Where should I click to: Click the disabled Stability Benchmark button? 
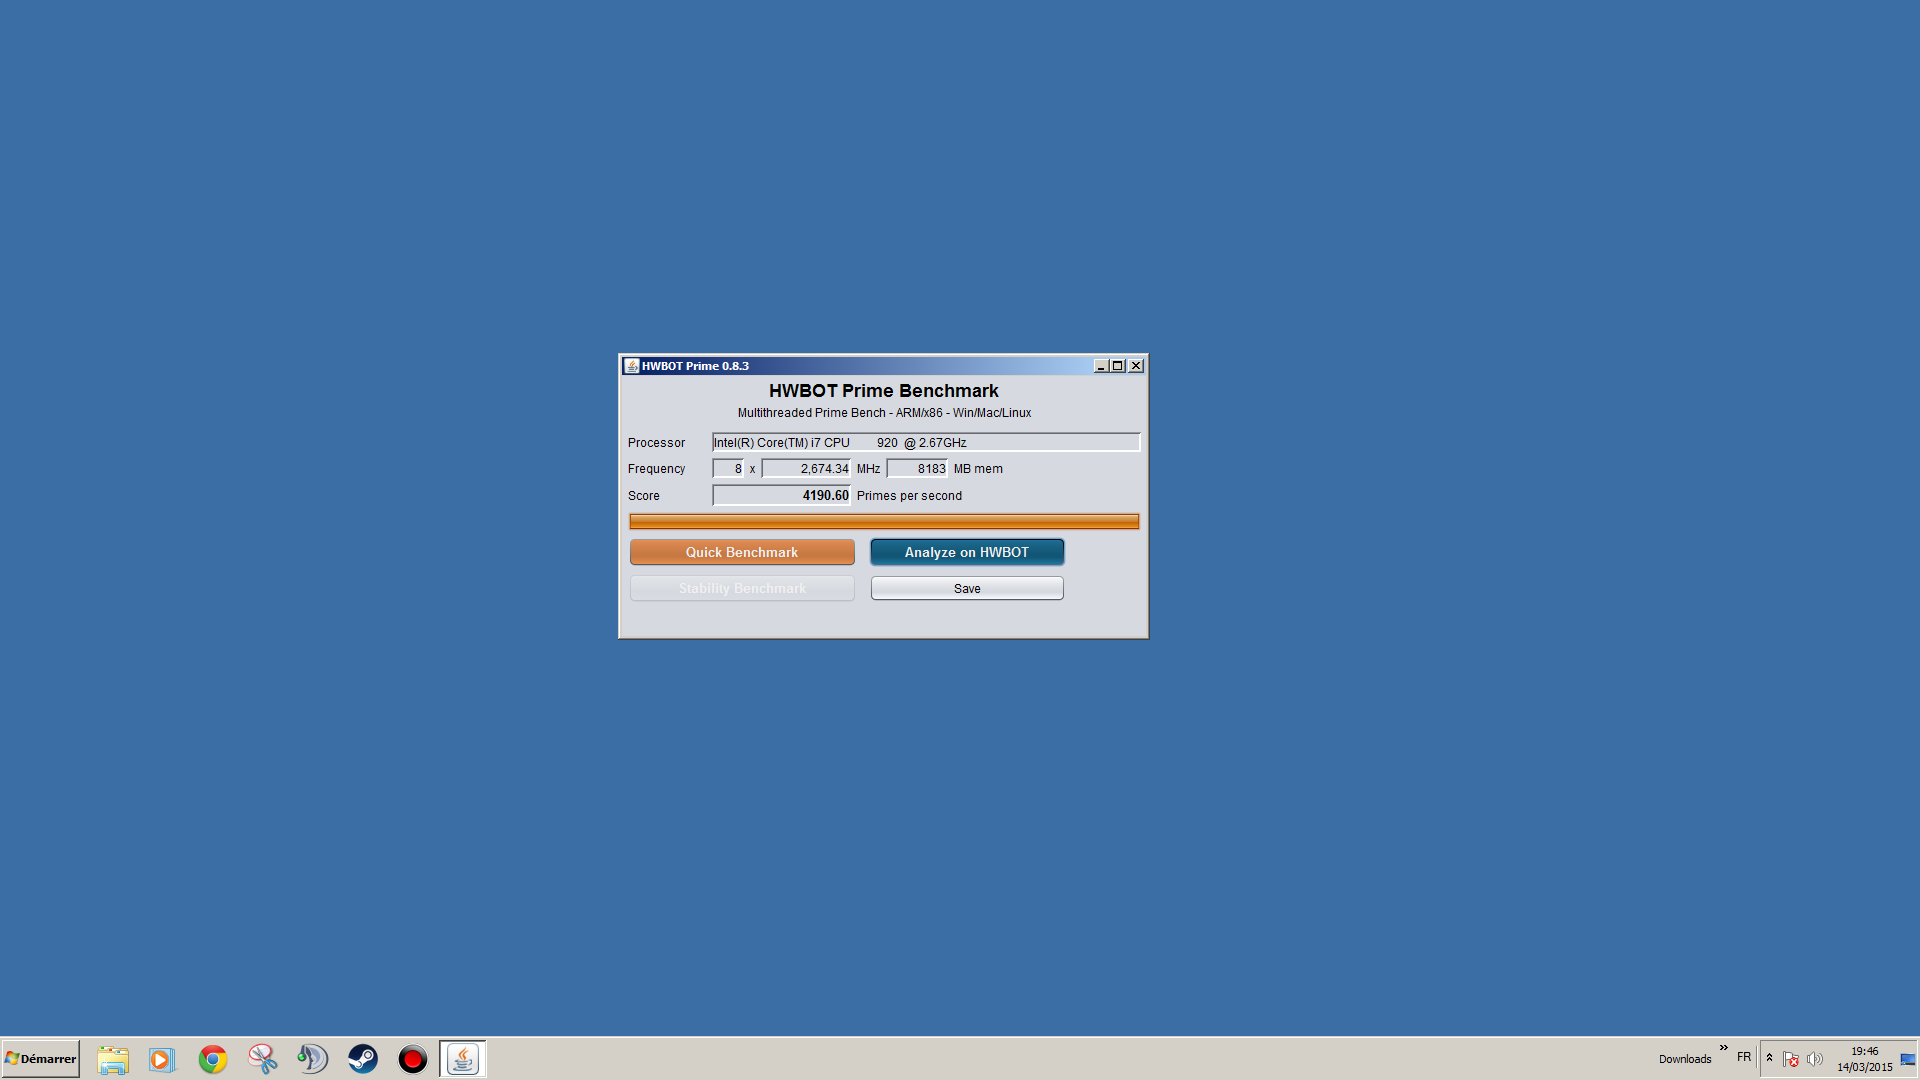pos(742,588)
